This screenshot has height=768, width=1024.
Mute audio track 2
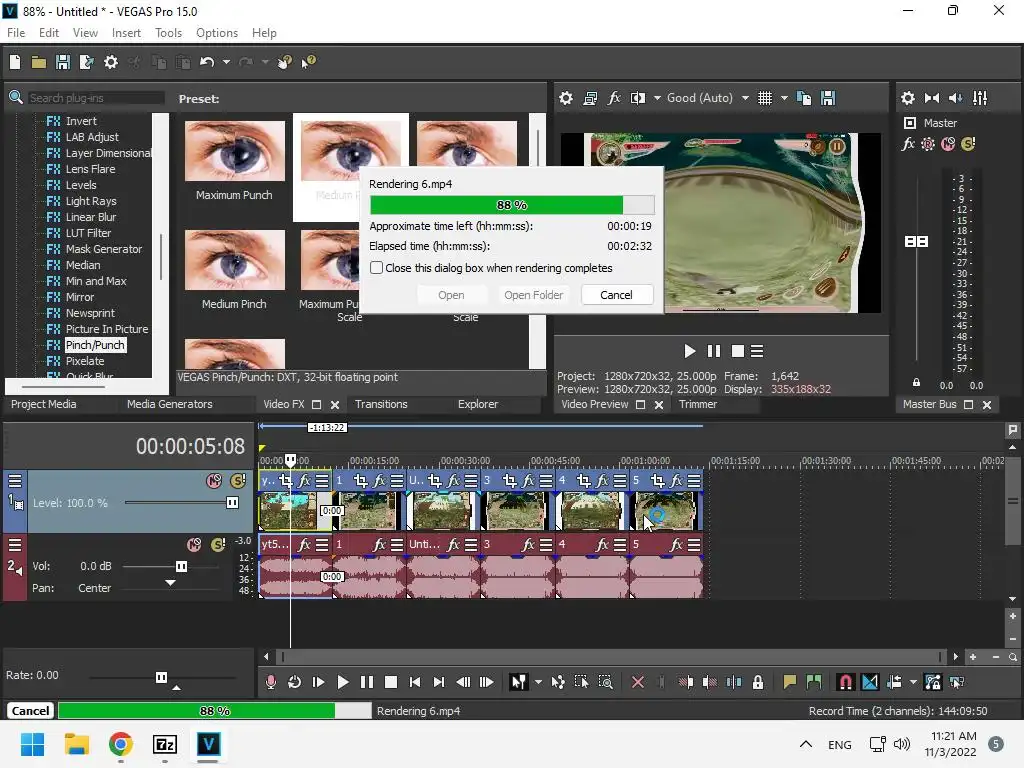tap(194, 545)
